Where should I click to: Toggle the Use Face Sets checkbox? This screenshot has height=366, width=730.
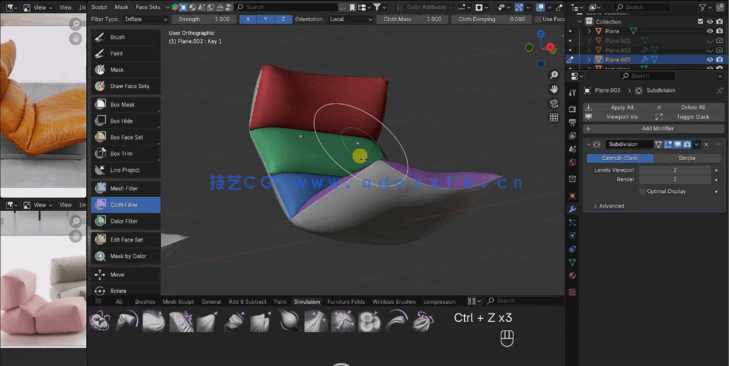click(x=538, y=19)
